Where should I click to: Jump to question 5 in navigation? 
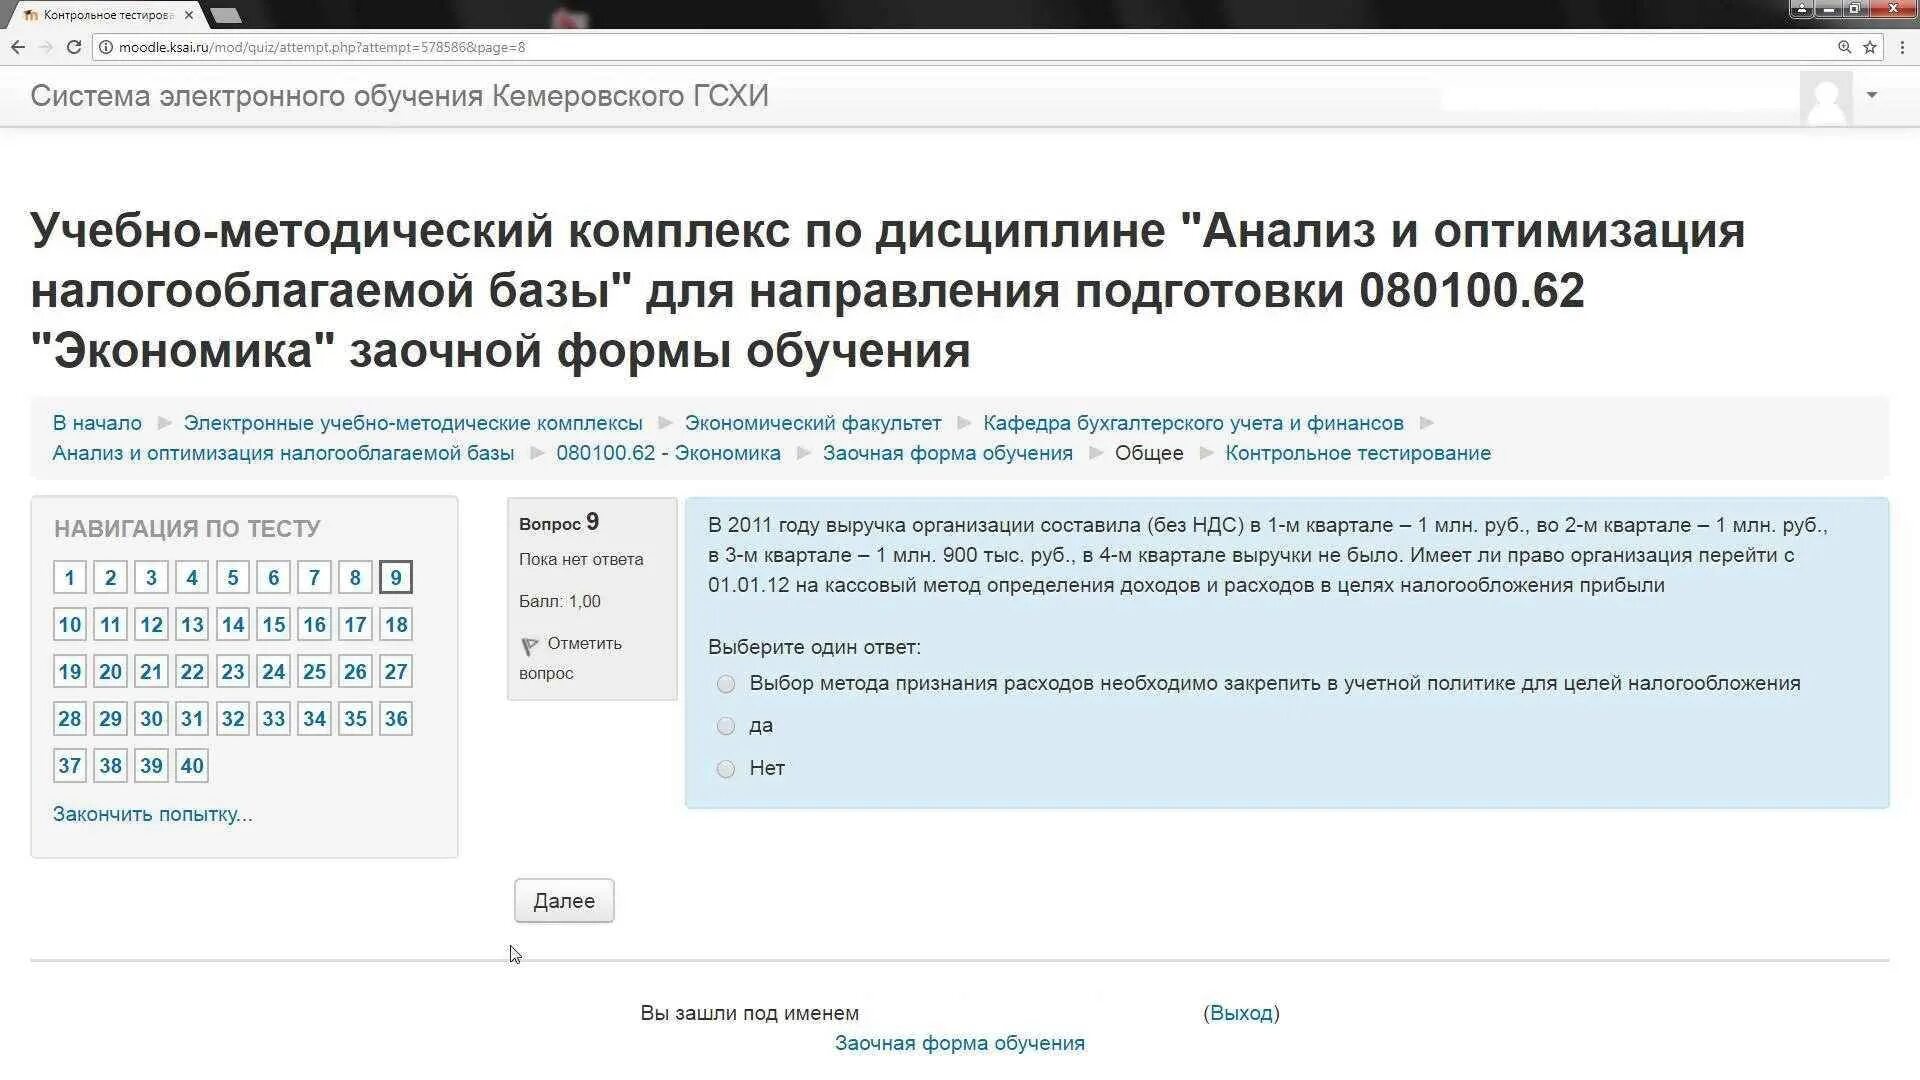[233, 577]
